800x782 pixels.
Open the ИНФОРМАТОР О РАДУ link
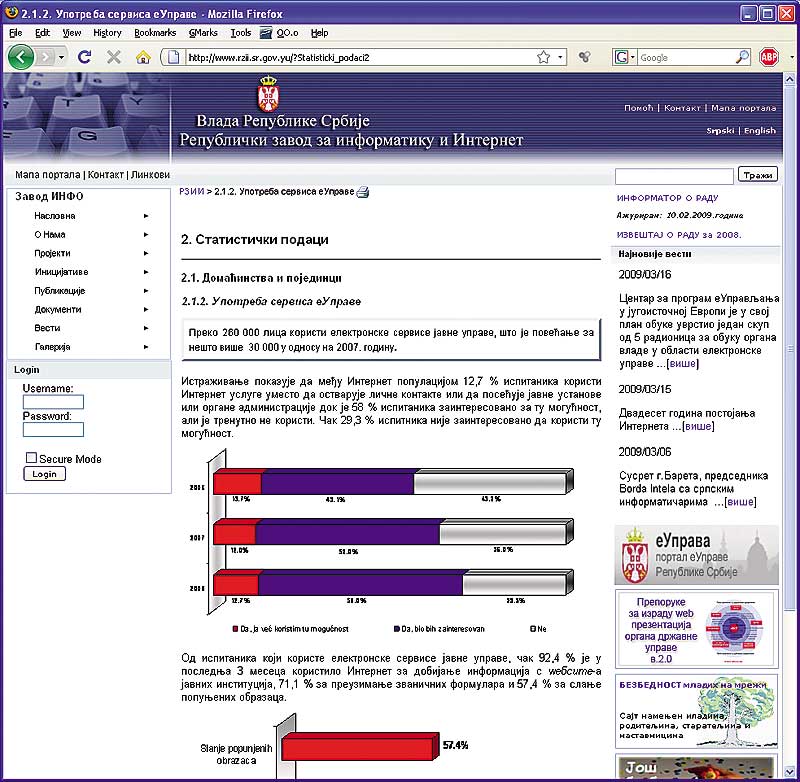[667, 198]
